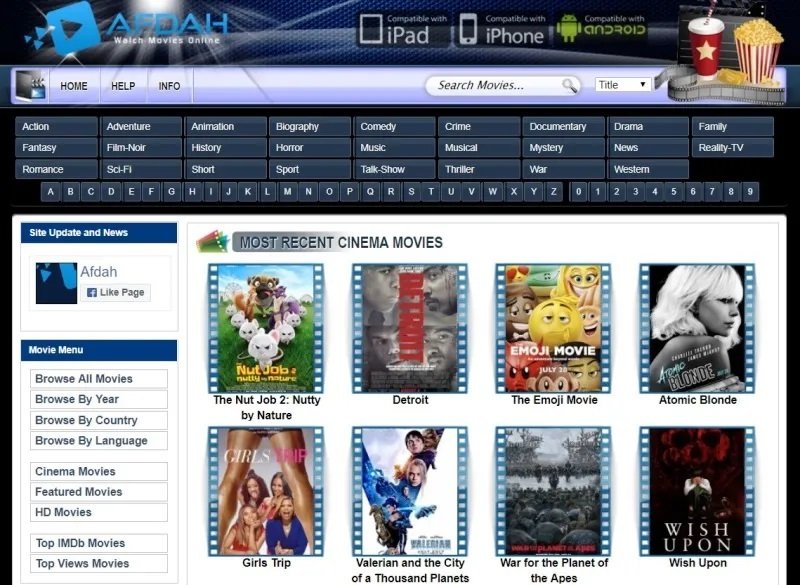Click the magnifying glass search icon
Image resolution: width=800 pixels, height=585 pixels.
(569, 86)
